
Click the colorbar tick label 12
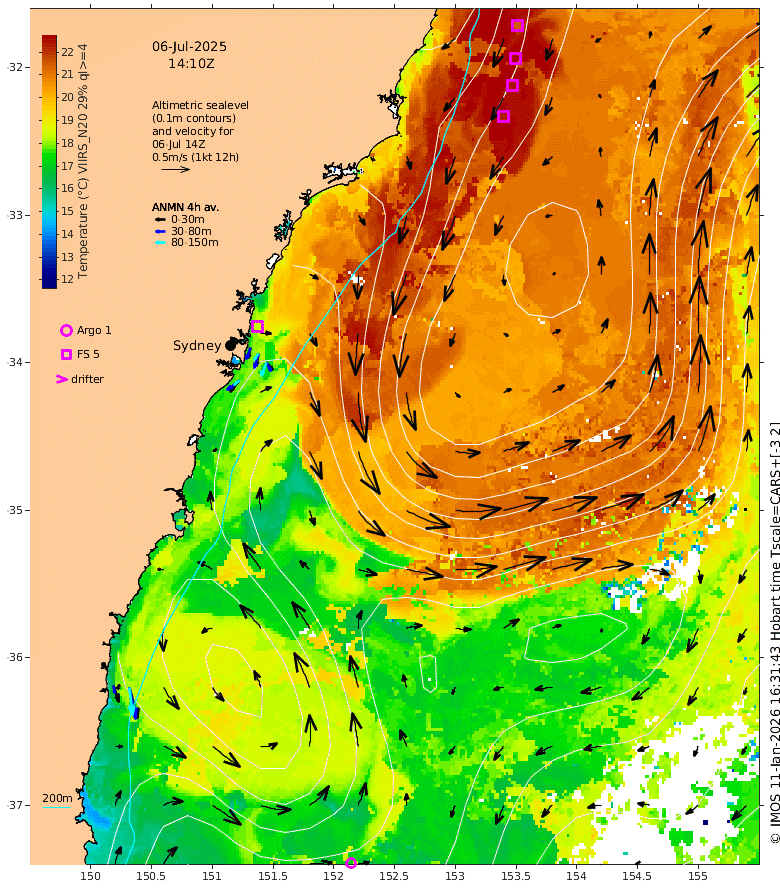coord(68,279)
